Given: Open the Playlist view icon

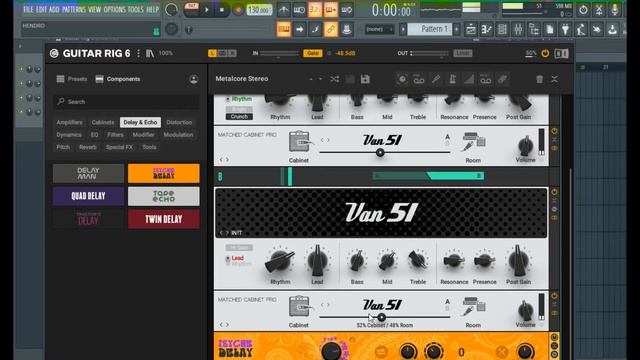Looking at the screenshot, I should pyautogui.click(x=471, y=29).
